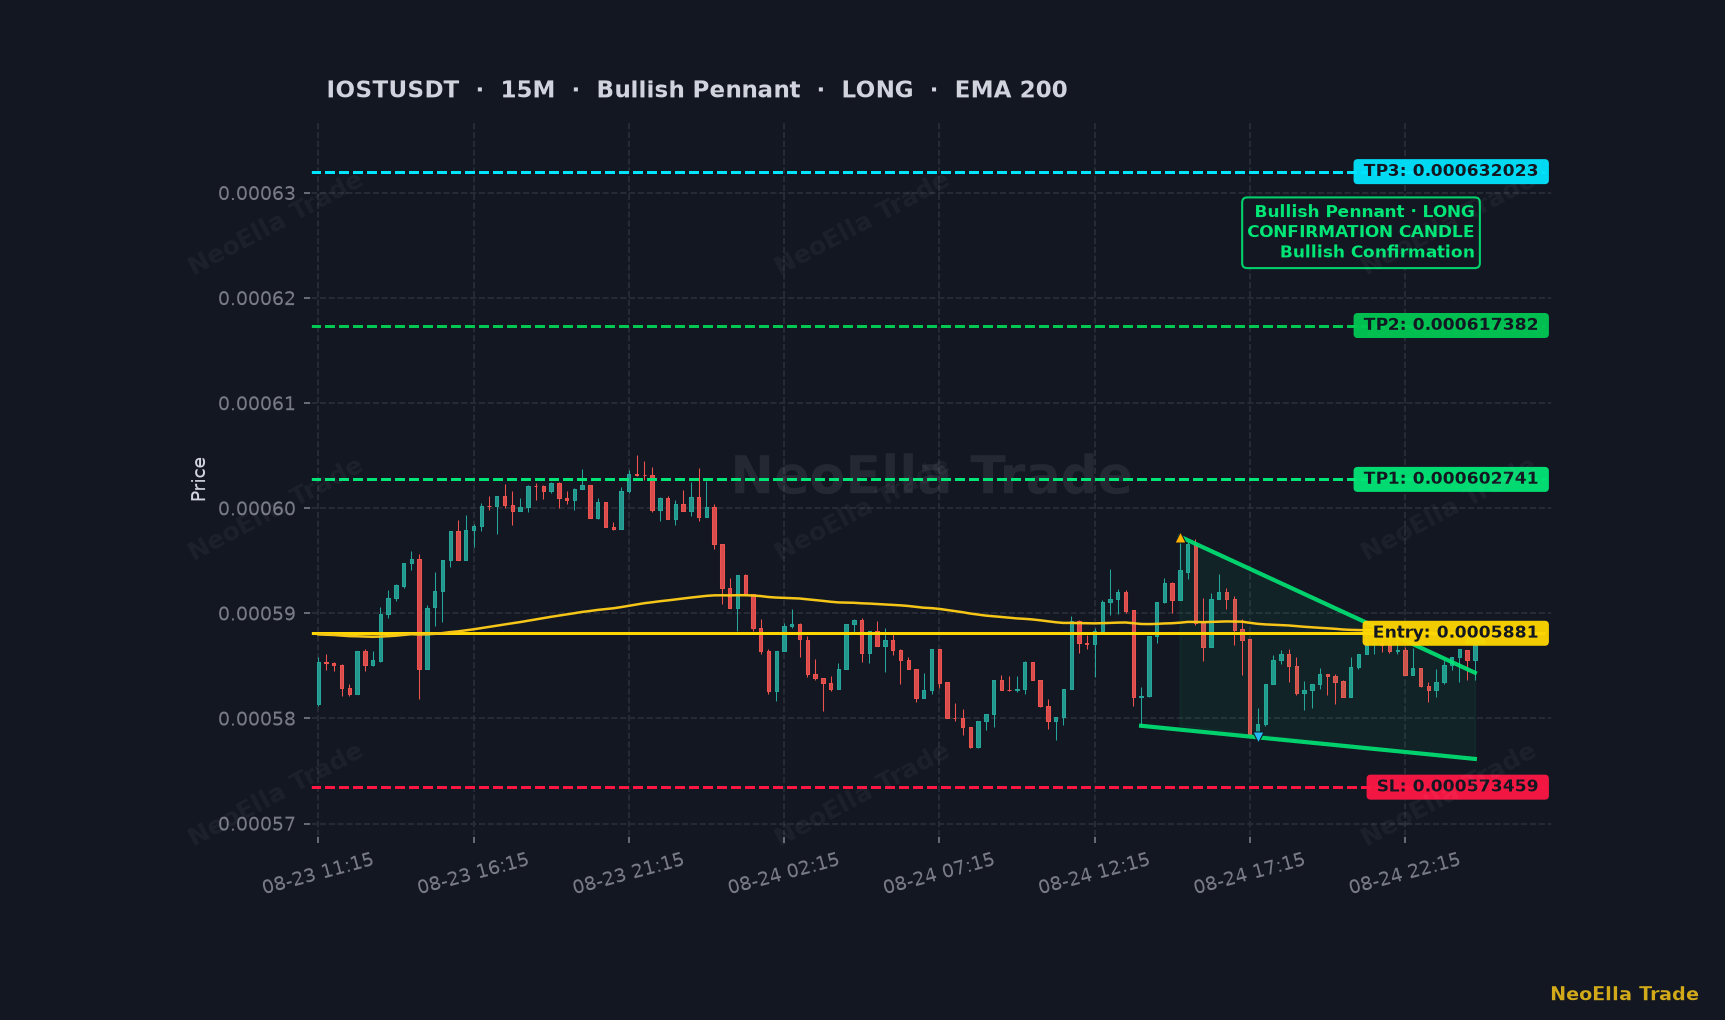This screenshot has height=1020, width=1725.
Task: Click the TP2: 0.000617382 label
Action: click(x=1450, y=325)
